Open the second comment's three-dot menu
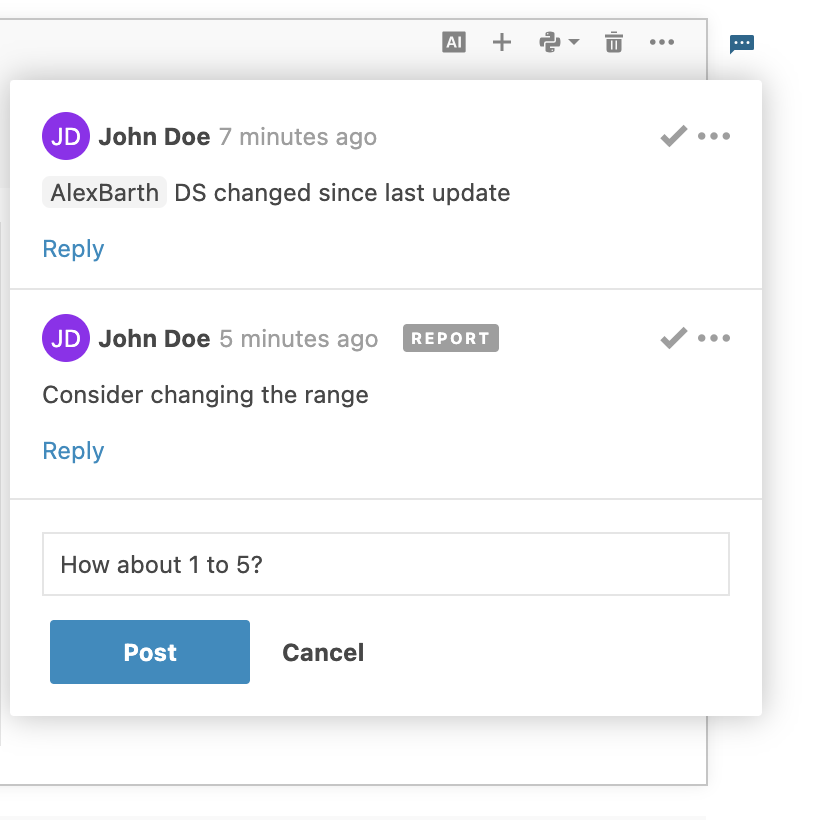The image size is (822, 820). [715, 338]
